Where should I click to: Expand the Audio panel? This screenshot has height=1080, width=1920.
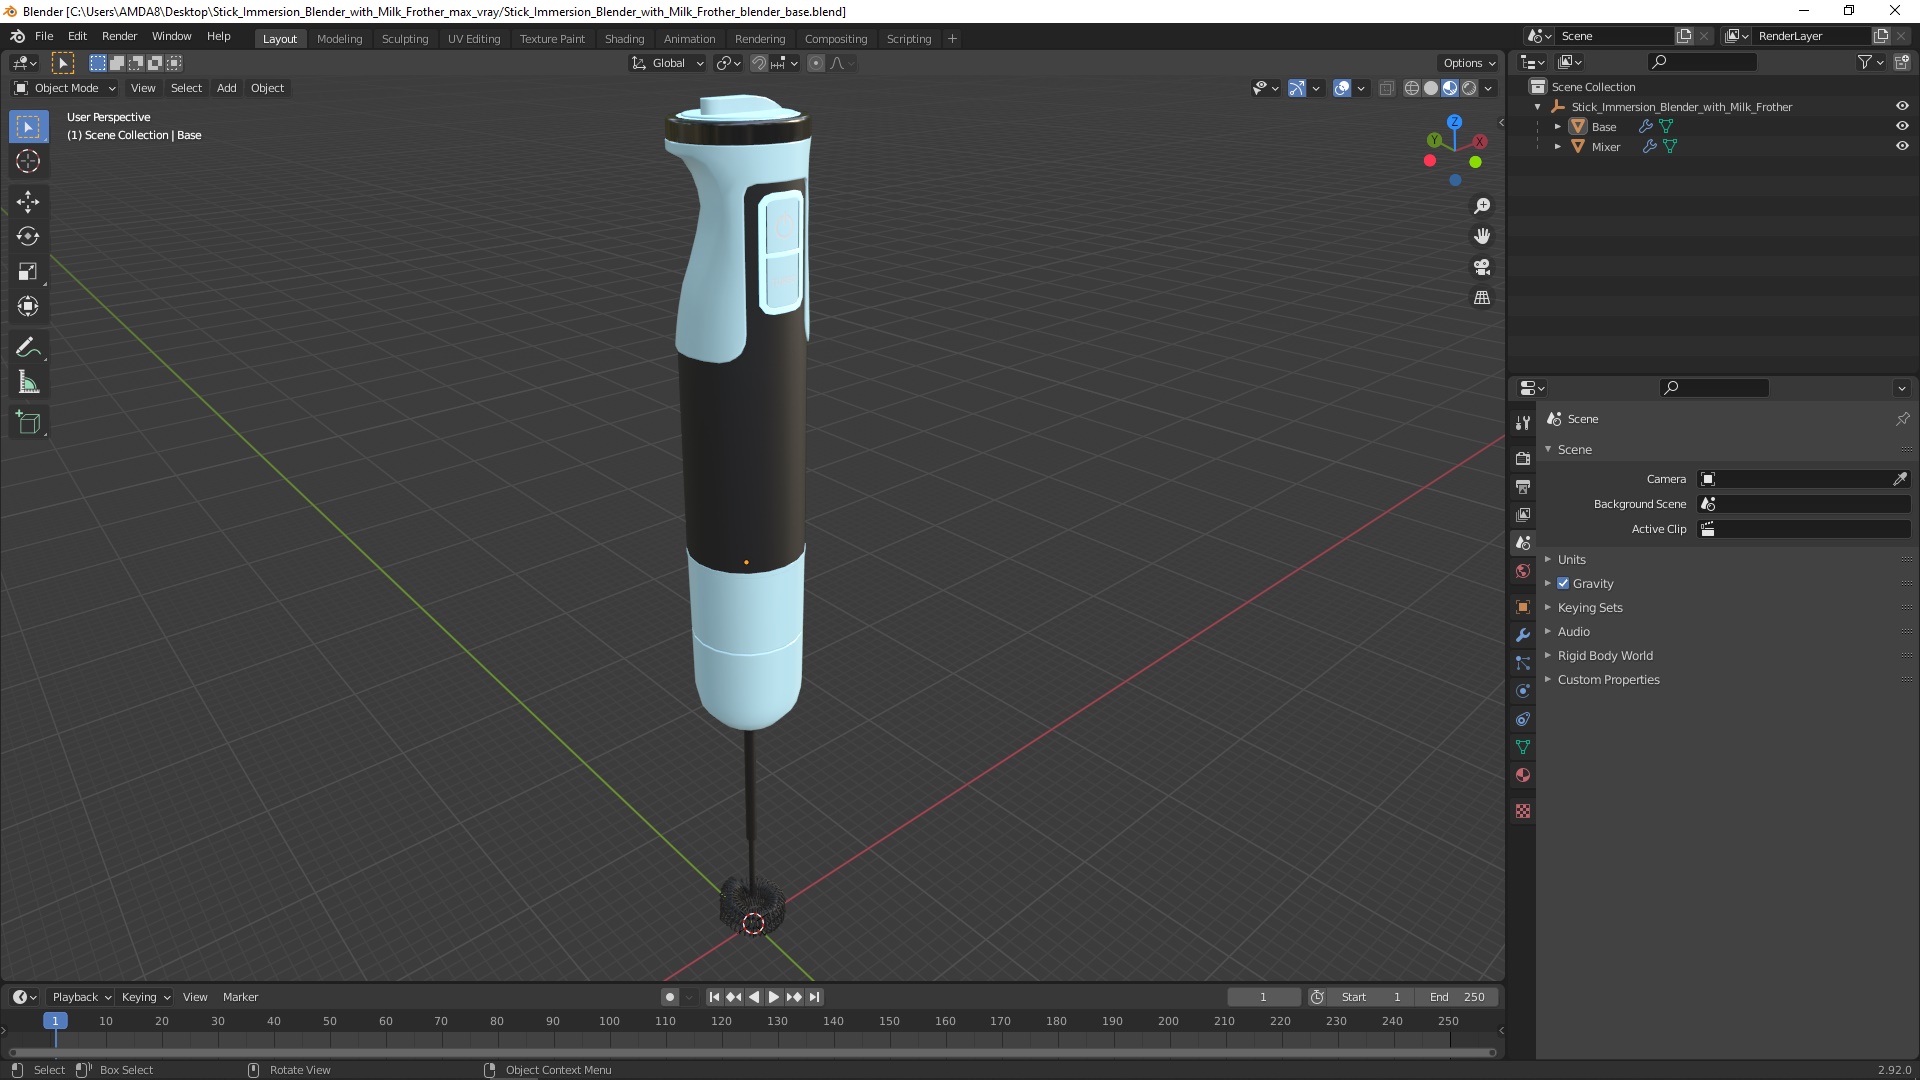[x=1573, y=631]
